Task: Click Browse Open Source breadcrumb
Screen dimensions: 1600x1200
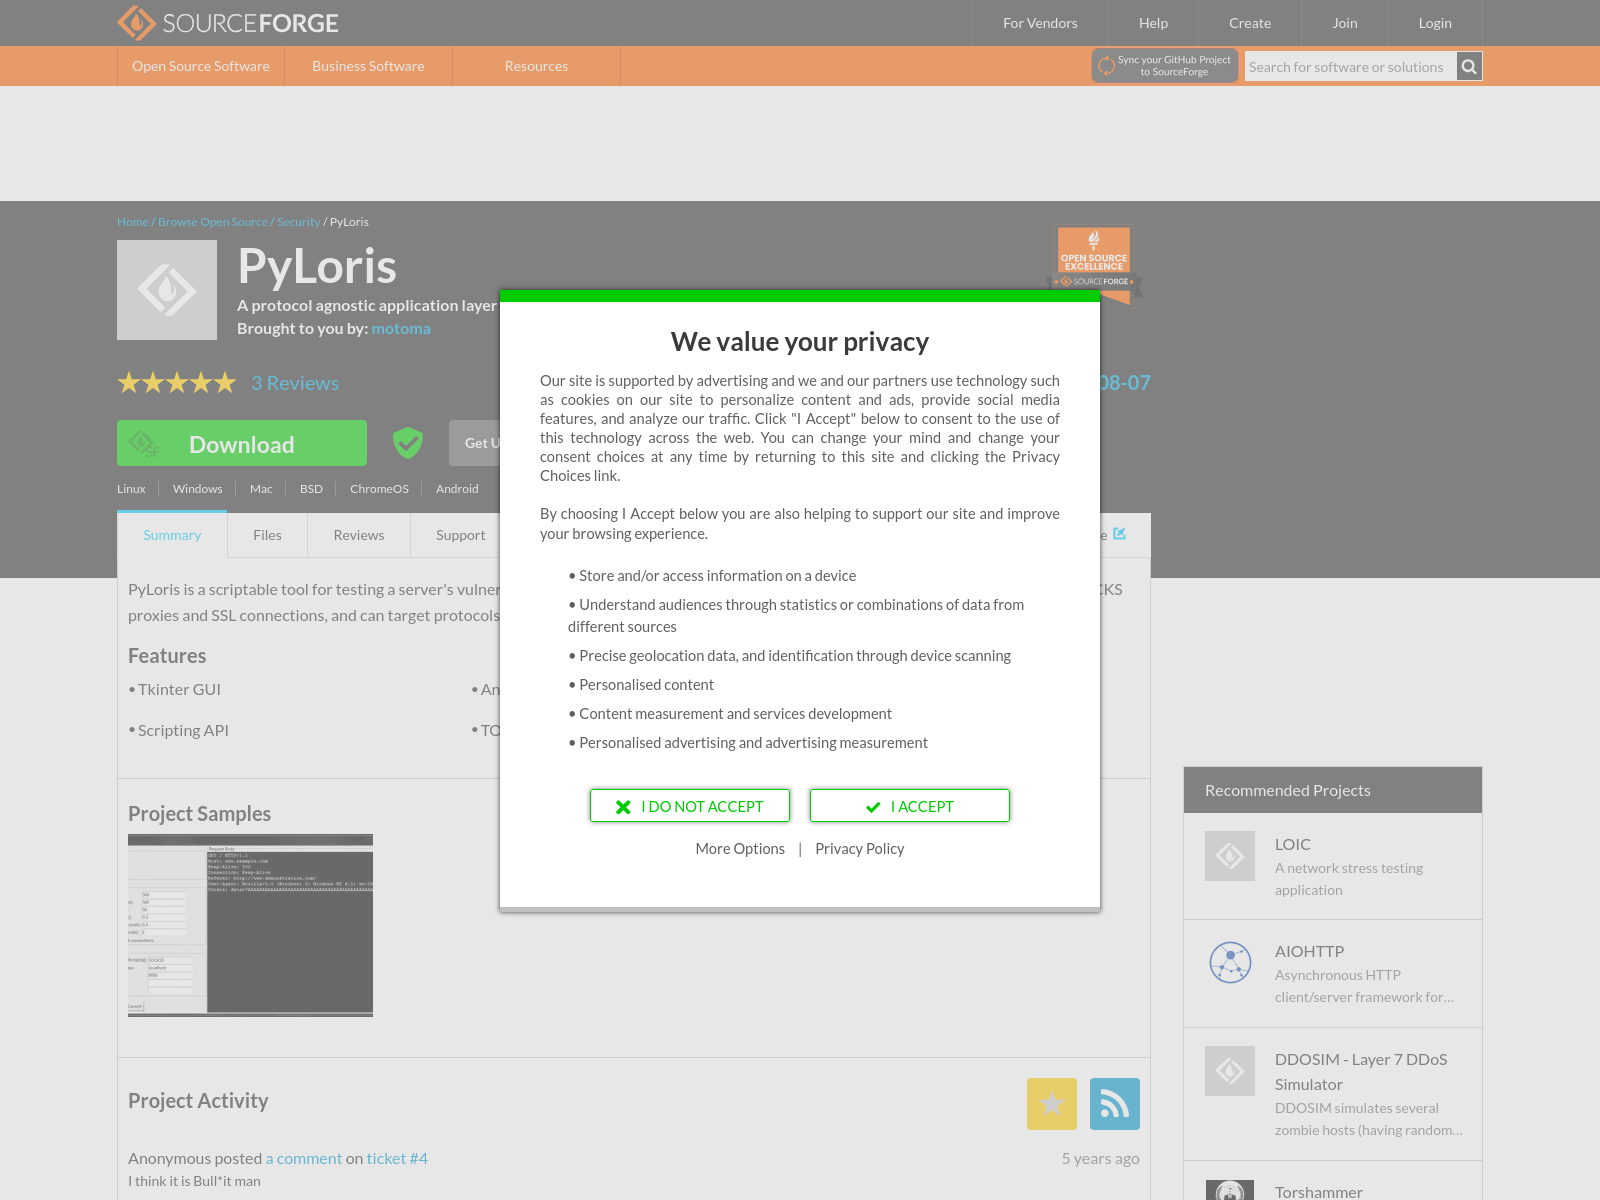Action: coord(213,222)
